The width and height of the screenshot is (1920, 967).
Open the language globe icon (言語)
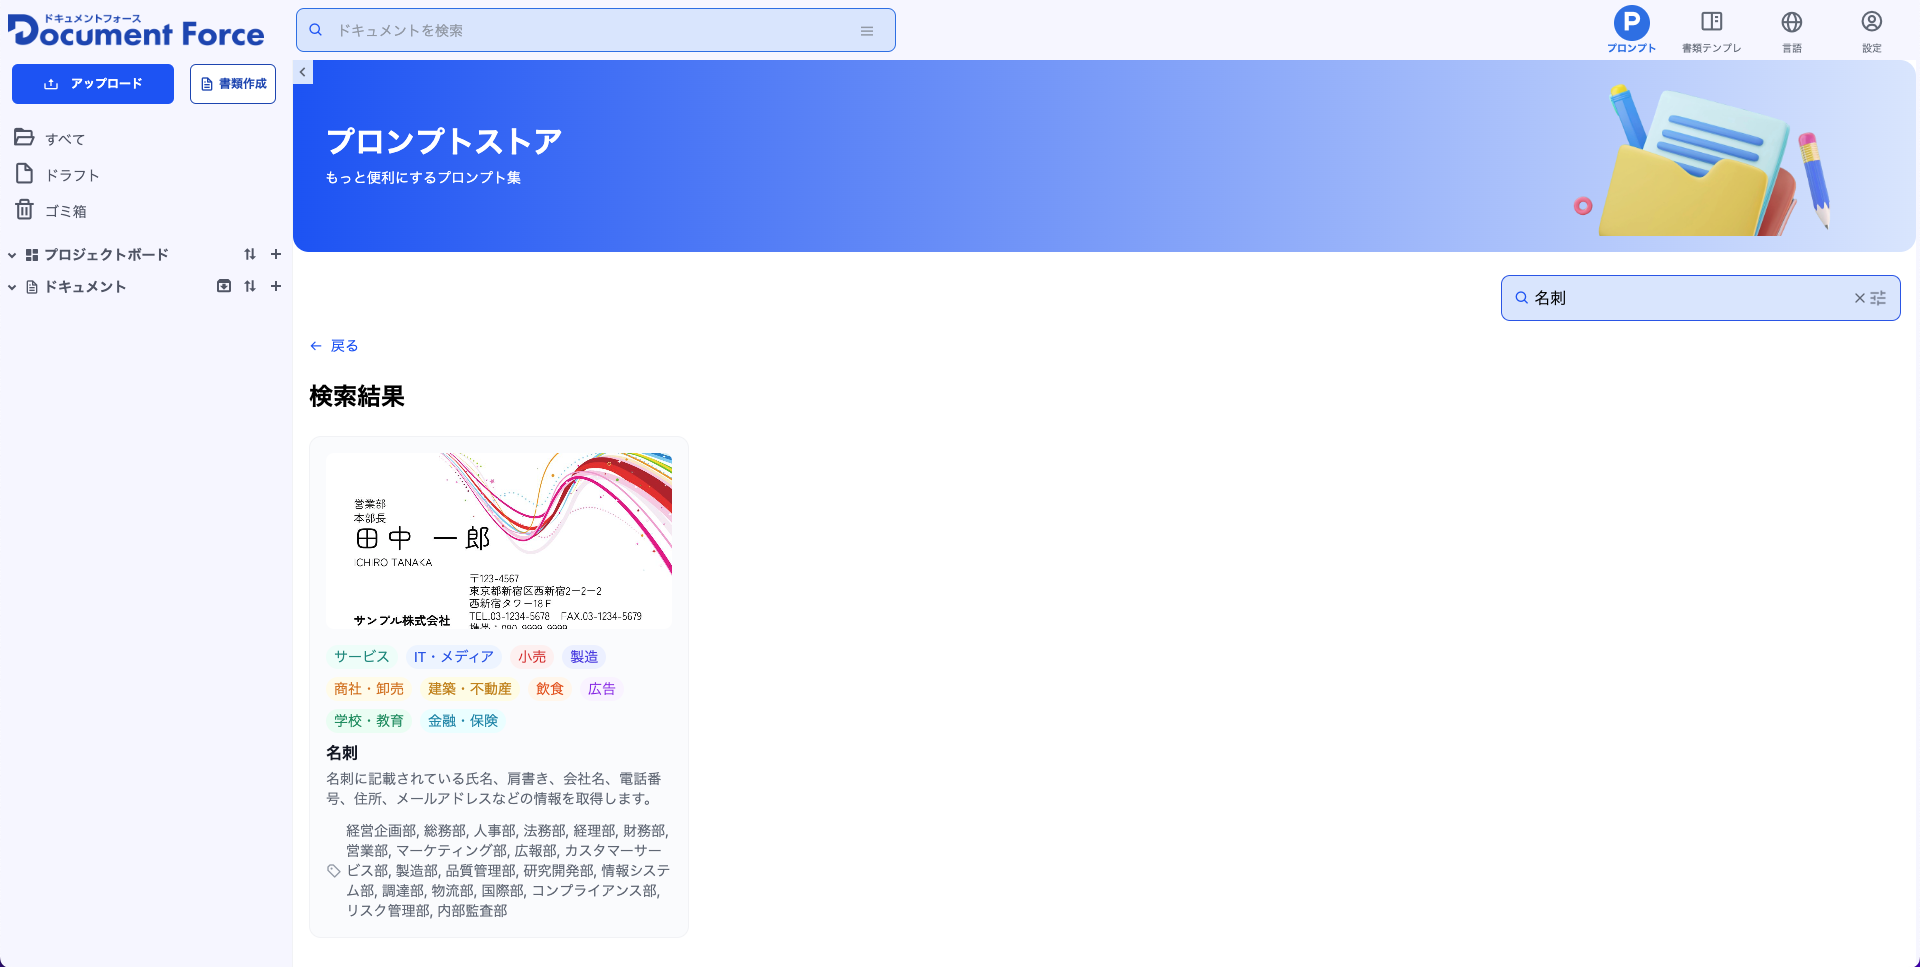(x=1791, y=29)
